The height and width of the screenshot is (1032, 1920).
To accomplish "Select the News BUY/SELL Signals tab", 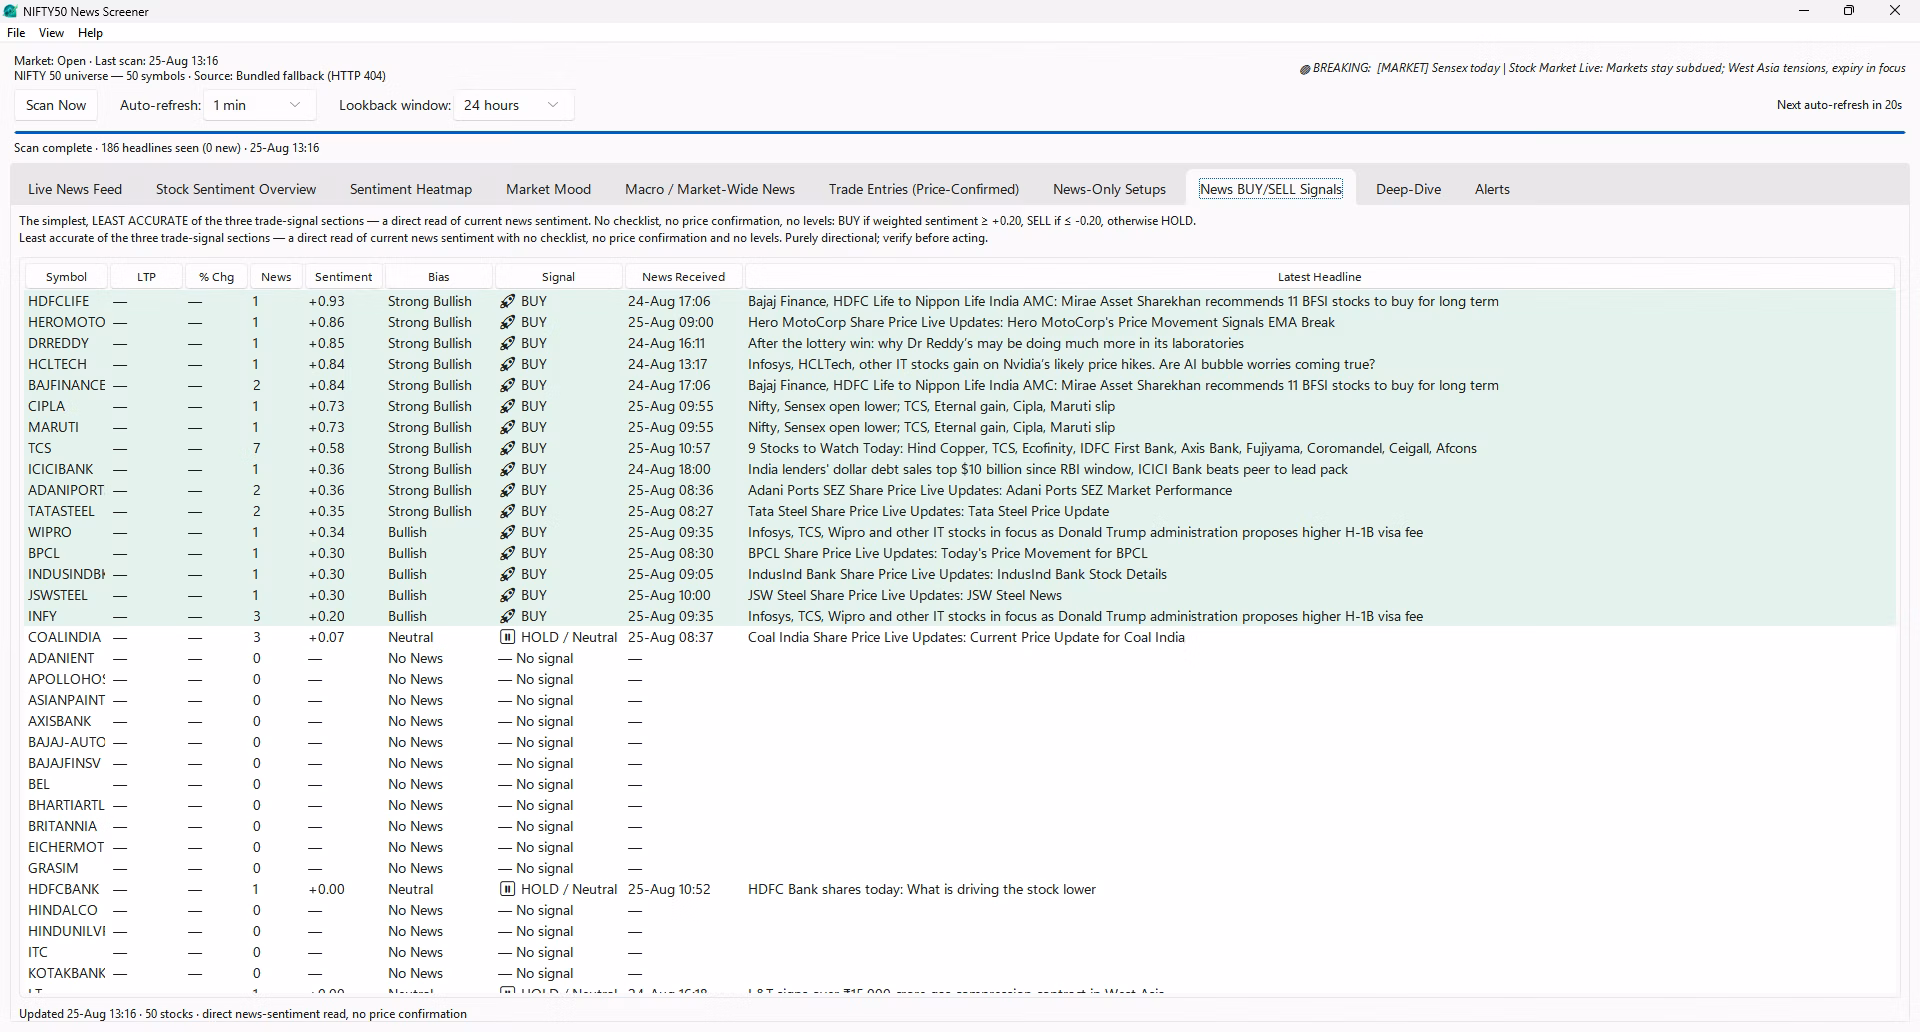I will point(1271,189).
